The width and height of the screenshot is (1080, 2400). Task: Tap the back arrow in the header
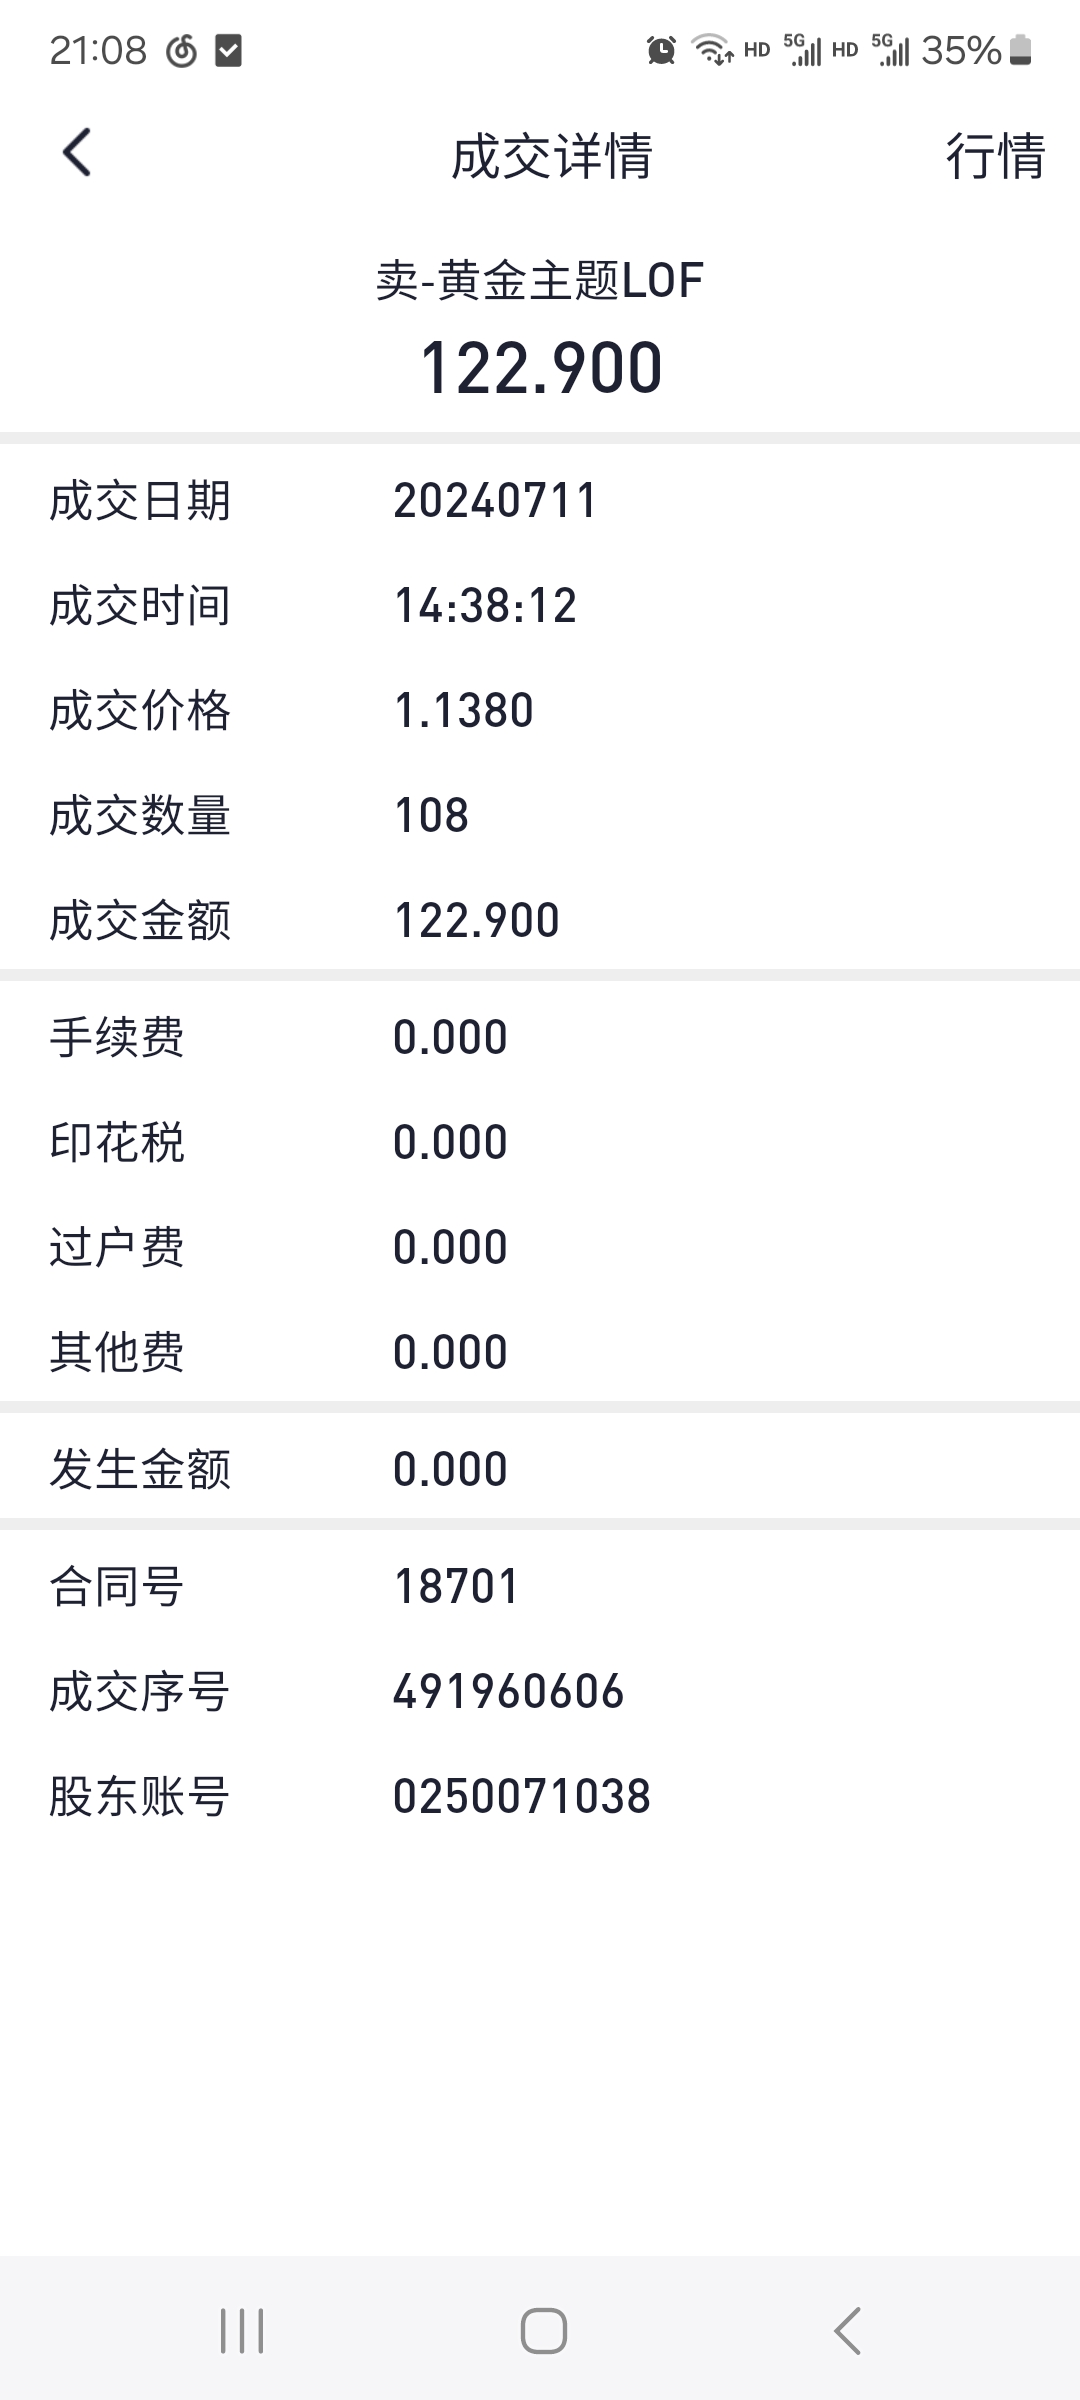(x=77, y=153)
